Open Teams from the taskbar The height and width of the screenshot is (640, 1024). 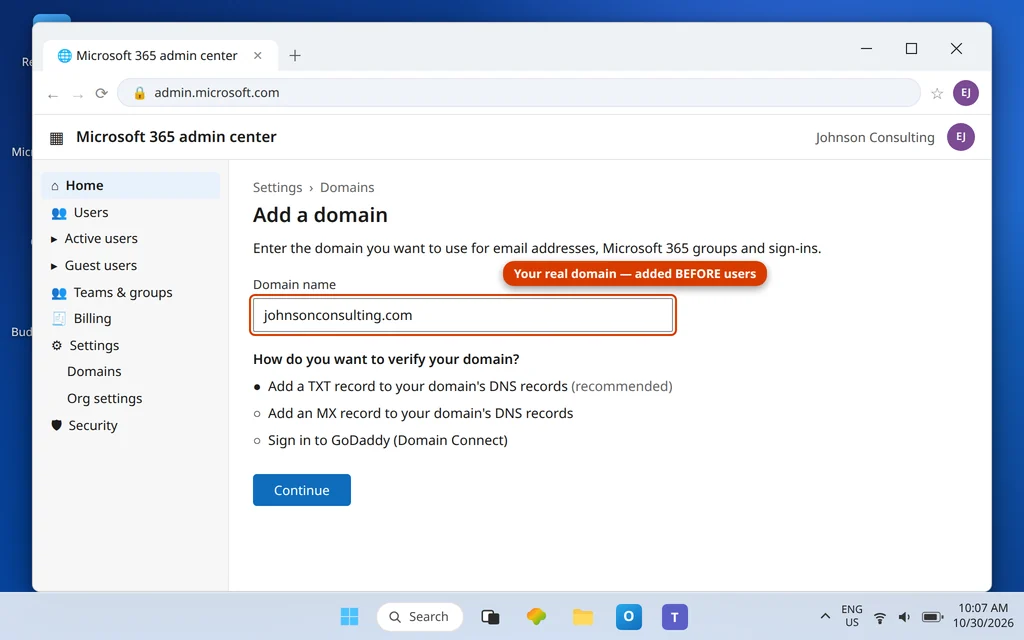(x=675, y=616)
